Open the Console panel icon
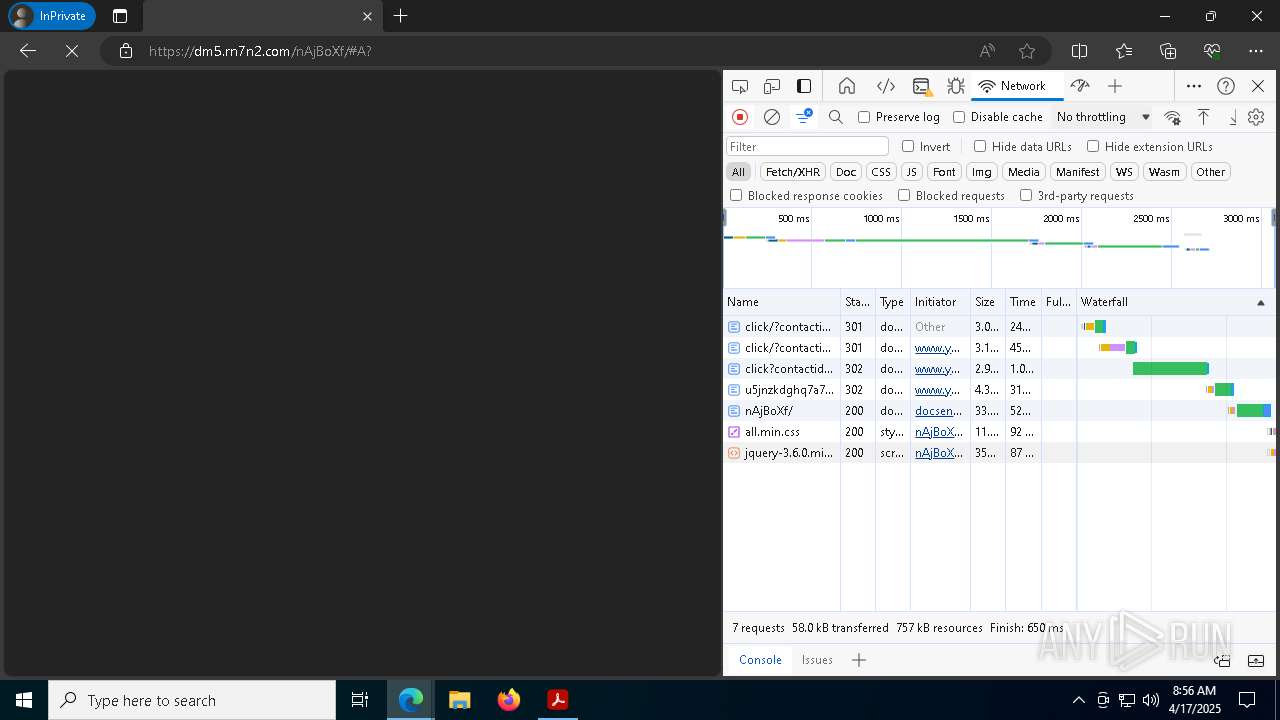The height and width of the screenshot is (720, 1280). pyautogui.click(x=921, y=86)
